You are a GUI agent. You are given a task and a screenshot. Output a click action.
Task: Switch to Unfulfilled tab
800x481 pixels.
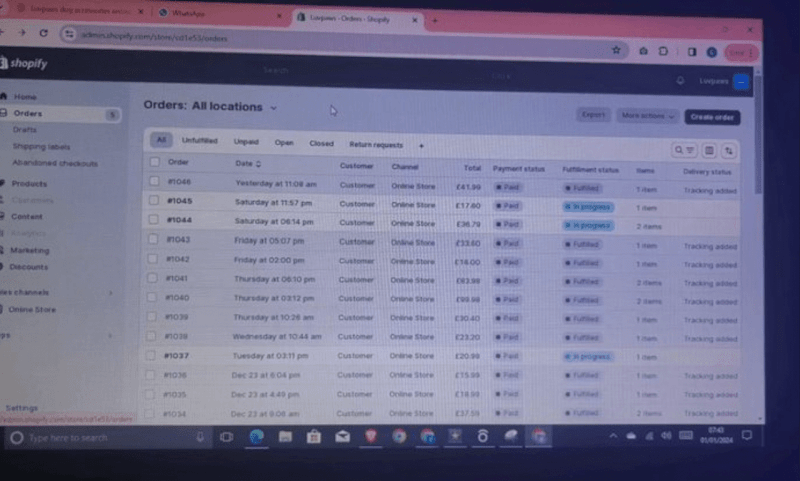[x=199, y=140]
